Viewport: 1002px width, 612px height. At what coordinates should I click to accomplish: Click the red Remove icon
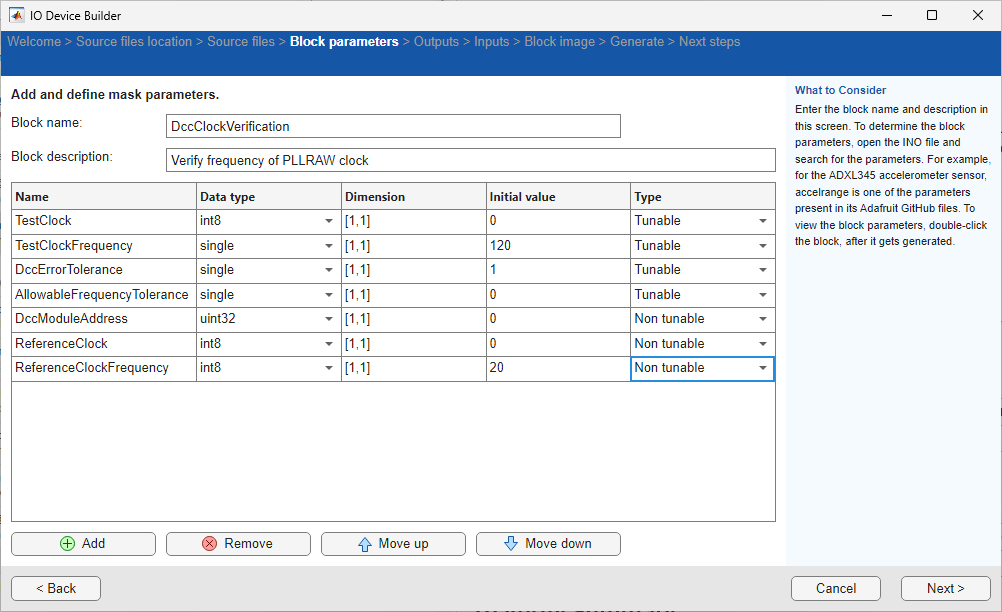[x=210, y=544]
